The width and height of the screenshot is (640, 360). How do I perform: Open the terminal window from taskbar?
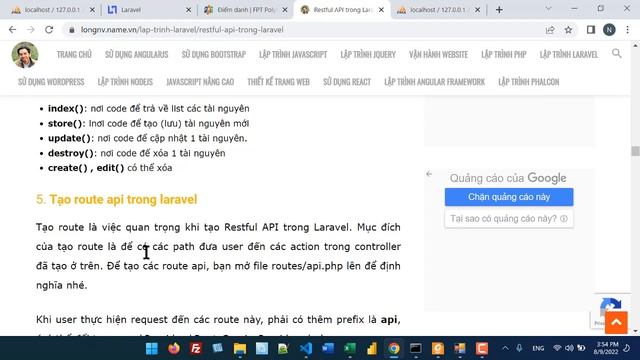pyautogui.click(x=416, y=349)
